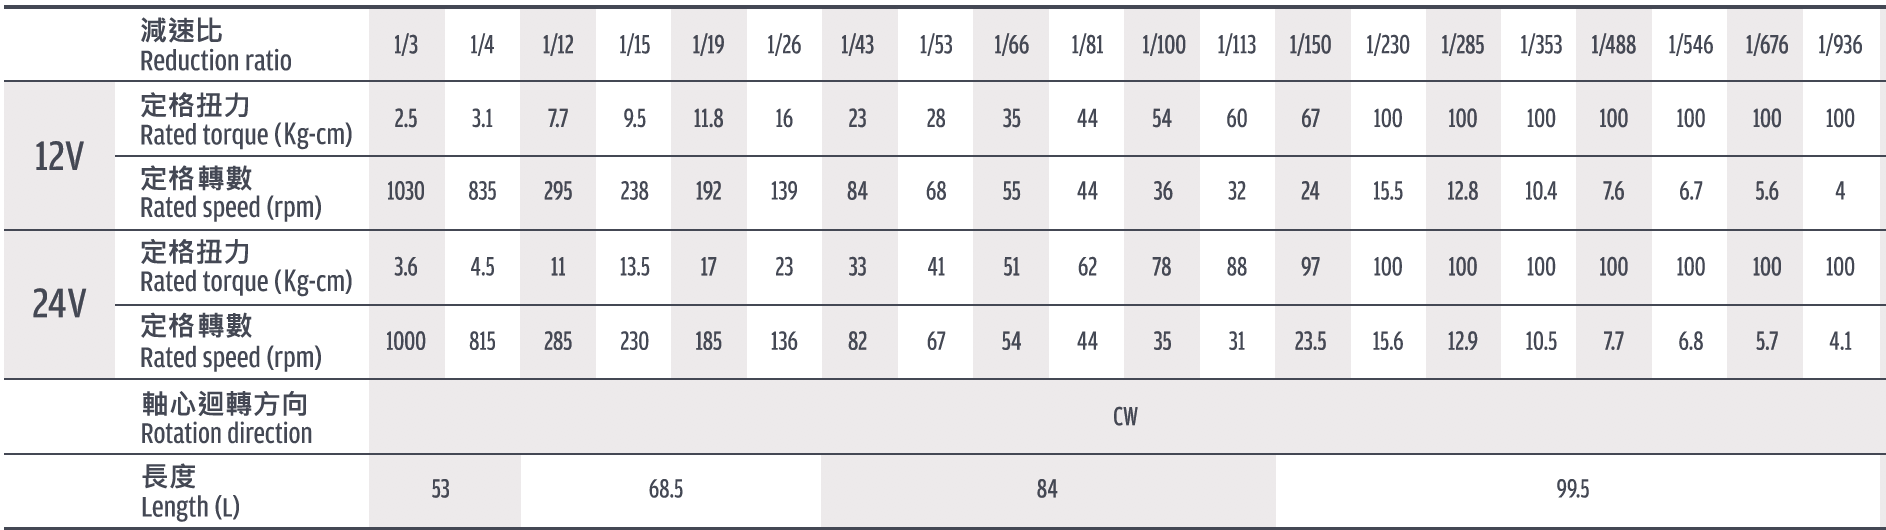Select the 4.1 rated speed value
1886x530 pixels.
[1840, 341]
